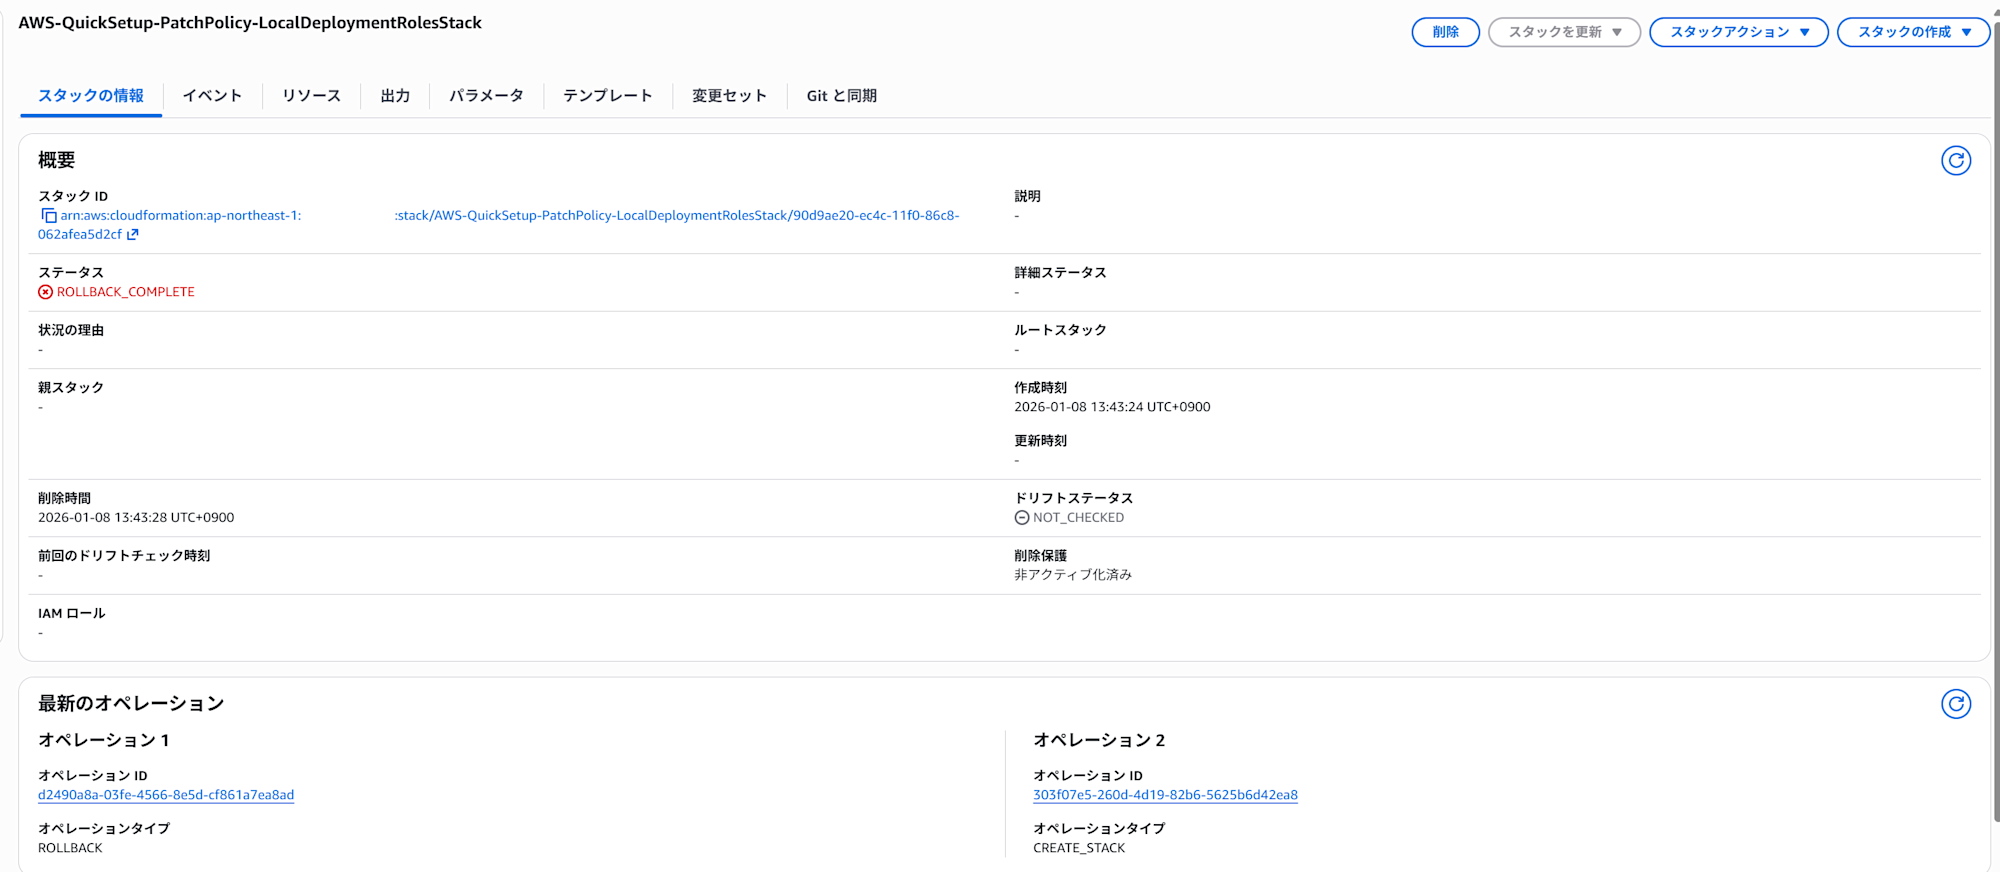This screenshot has width=2000, height=872.
Task: Open stack ARN external link icon
Action: click(133, 235)
